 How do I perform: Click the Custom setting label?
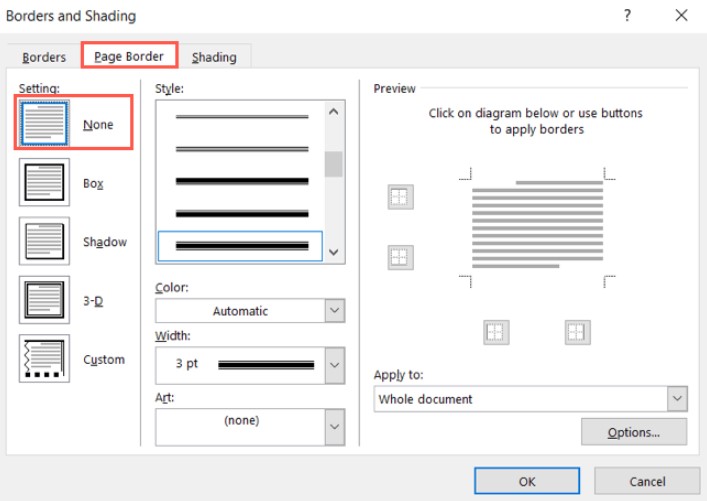pos(104,360)
